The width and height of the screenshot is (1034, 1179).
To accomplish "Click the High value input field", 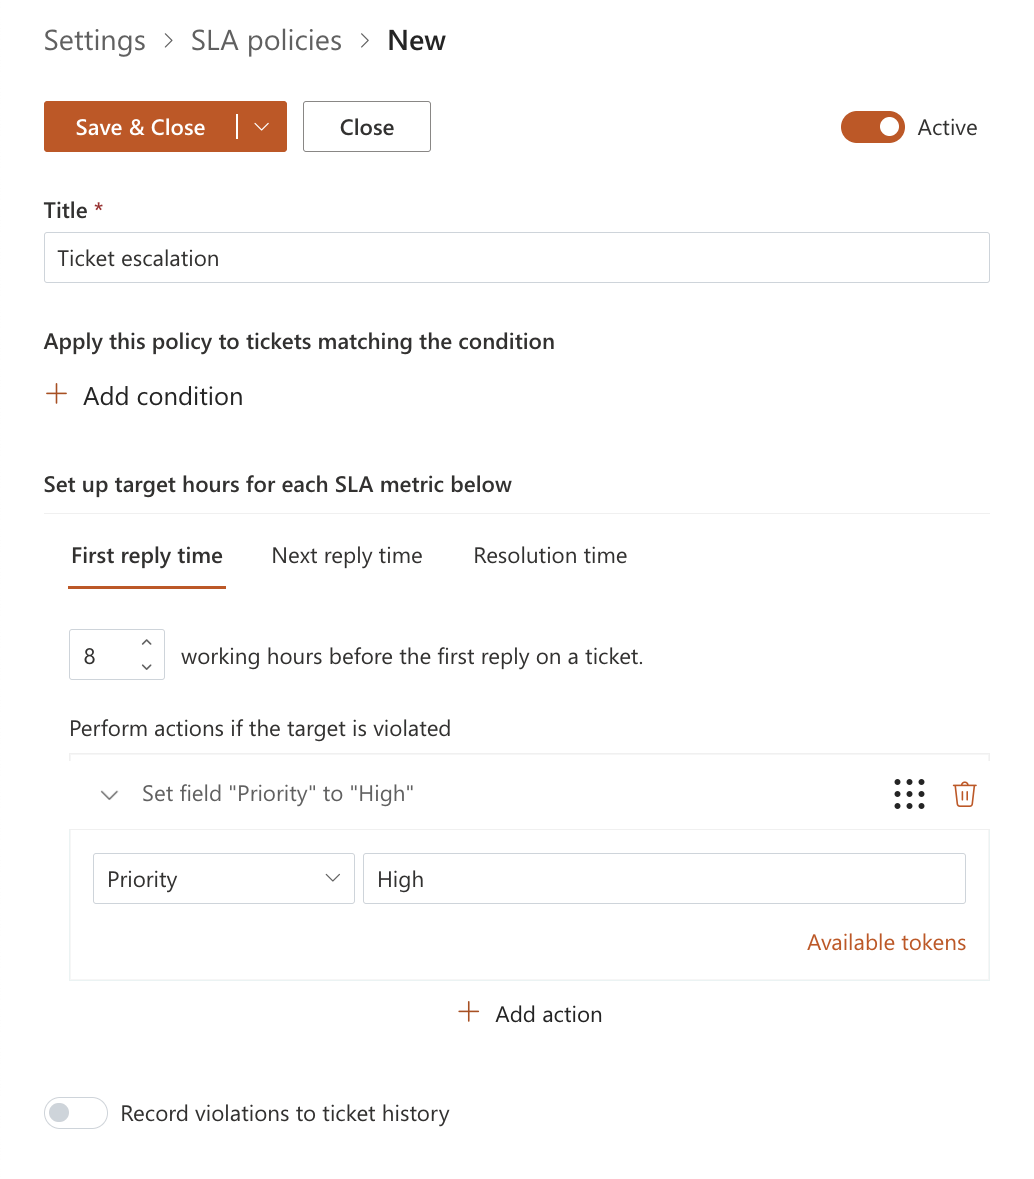I will point(664,879).
